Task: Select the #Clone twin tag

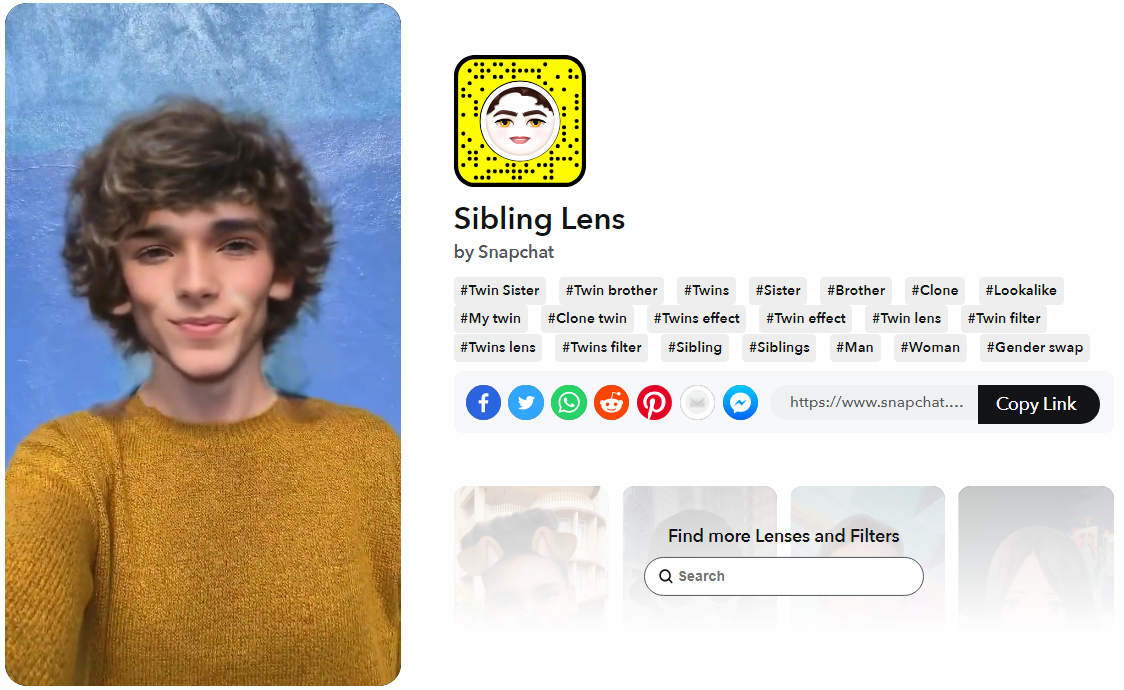Action: [587, 318]
